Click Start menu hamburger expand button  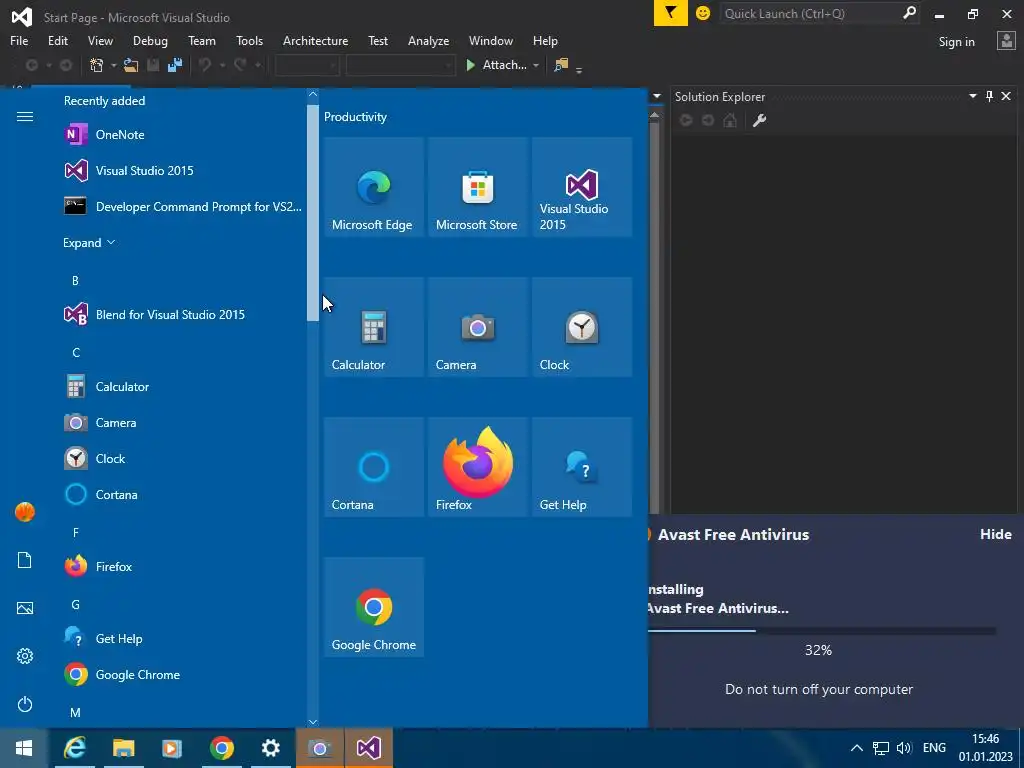tap(25, 116)
